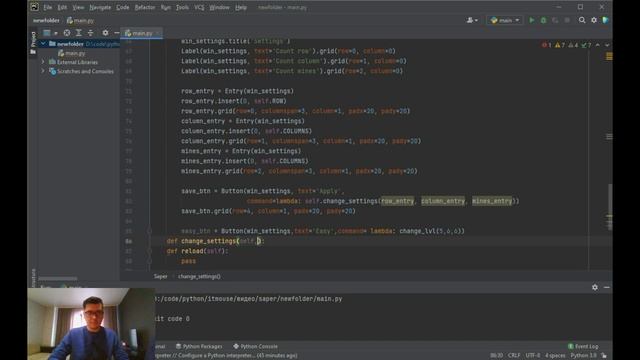The image size is (640, 360).
Task: Click Run with Coverage icon in toolbar
Action: click(555, 20)
